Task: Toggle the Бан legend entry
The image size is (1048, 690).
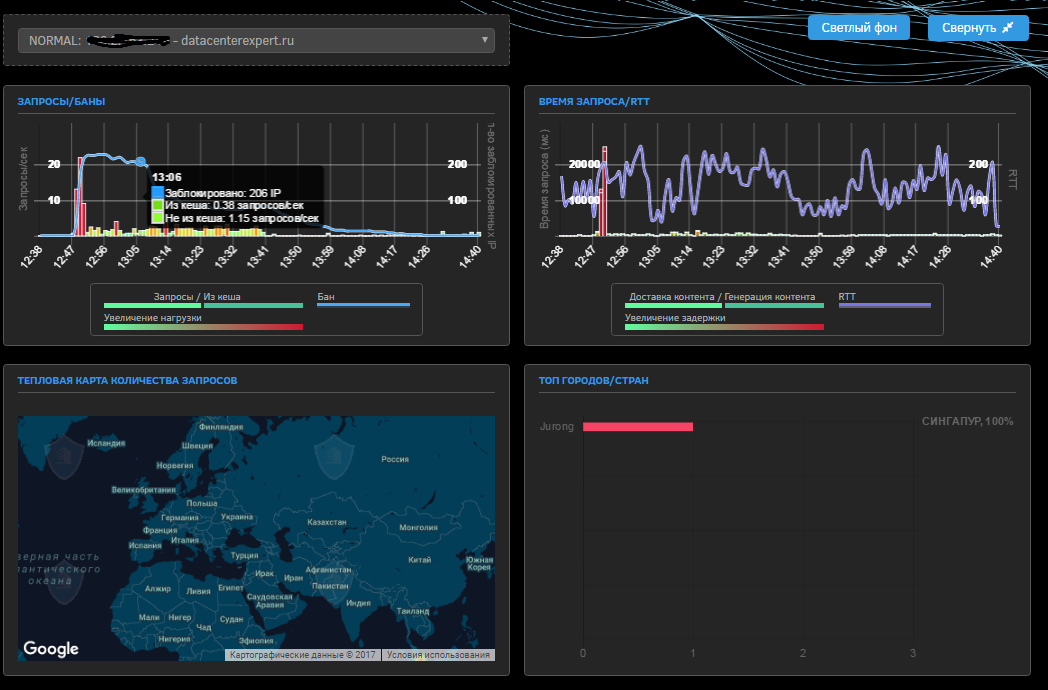Action: (x=363, y=300)
